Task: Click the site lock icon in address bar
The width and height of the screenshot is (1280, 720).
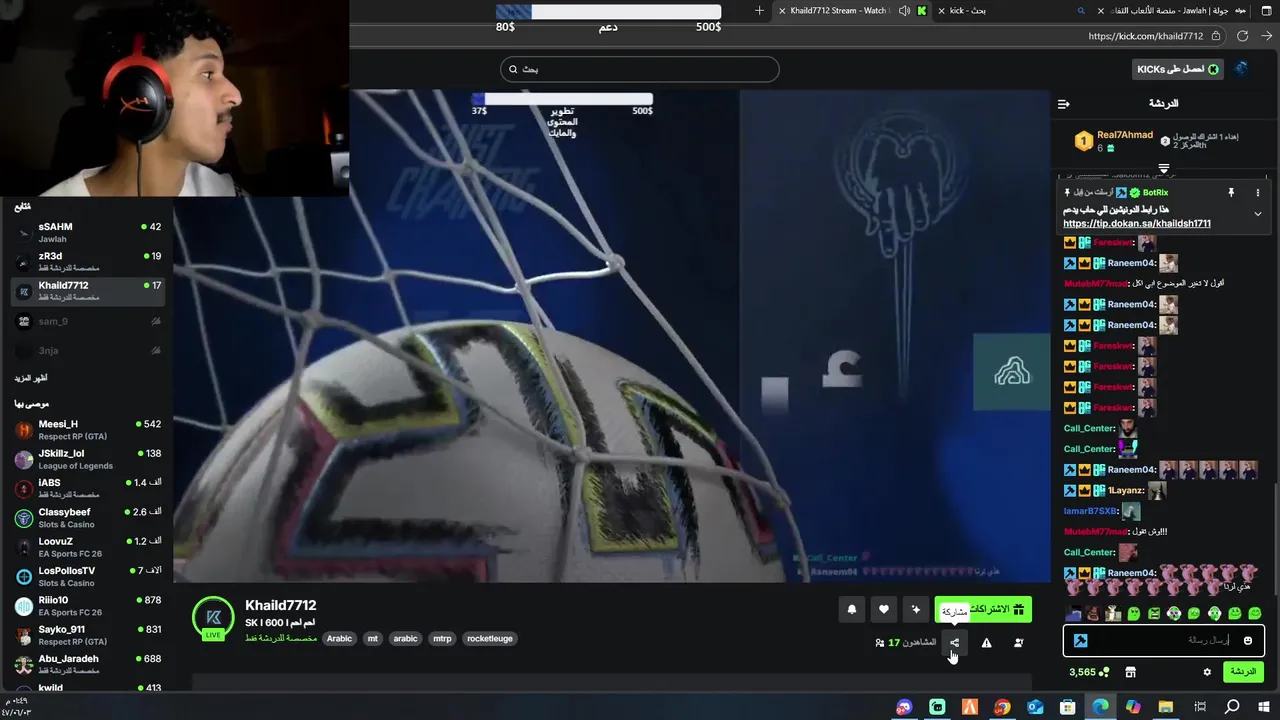Action: (1216, 36)
